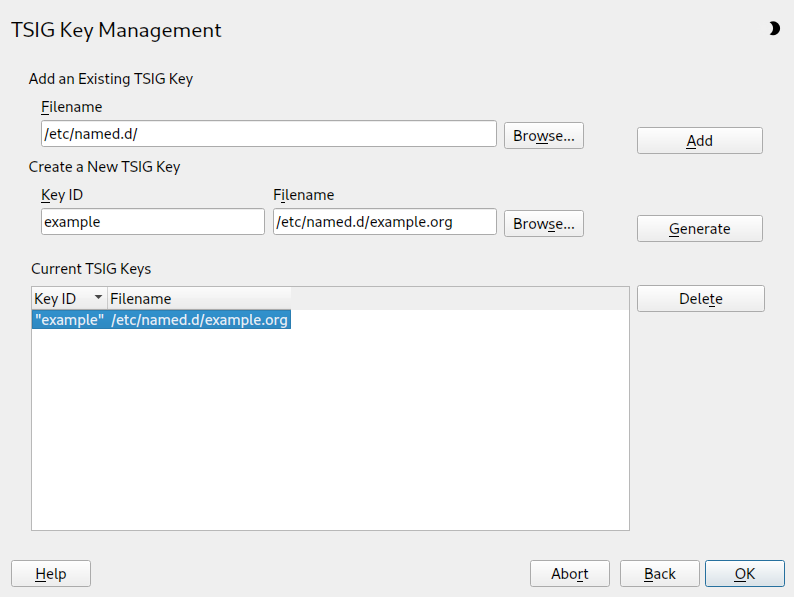Generate a new TSIG key
The height and width of the screenshot is (597, 794).
pos(699,229)
